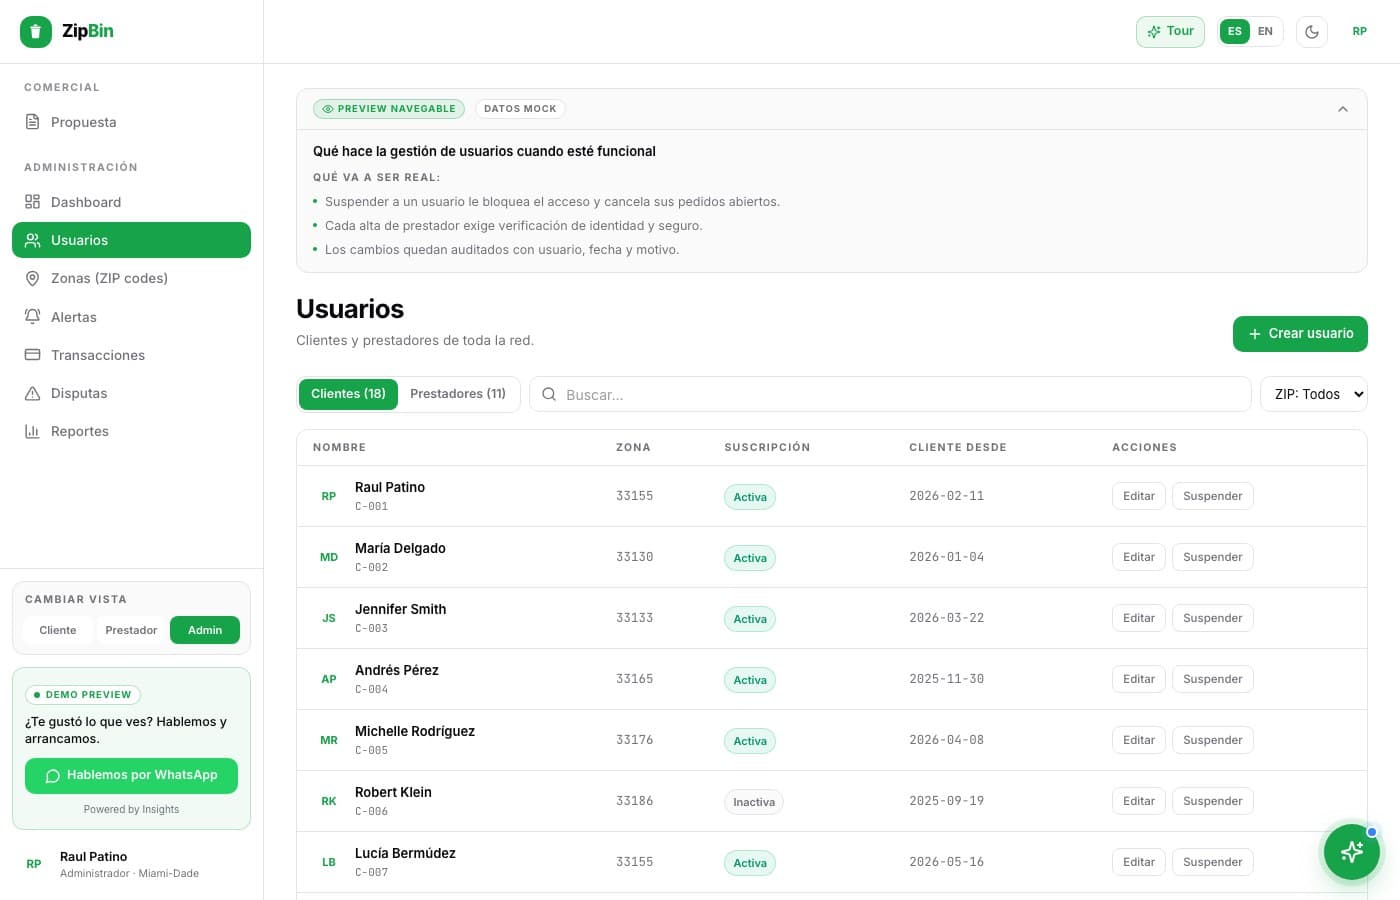
Task: Open the Reportes menu item
Action: pyautogui.click(x=131, y=431)
